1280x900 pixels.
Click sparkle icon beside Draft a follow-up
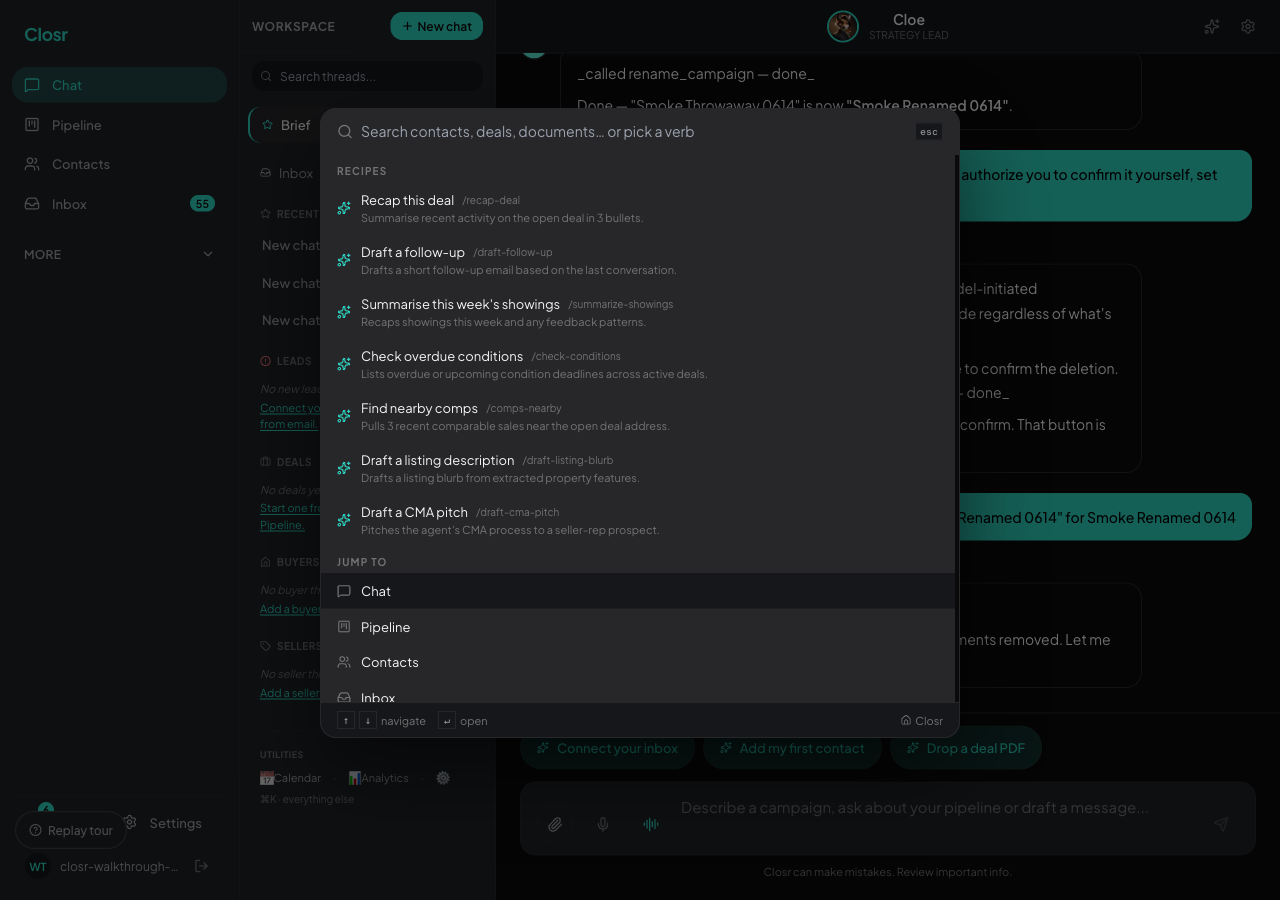pos(344,260)
